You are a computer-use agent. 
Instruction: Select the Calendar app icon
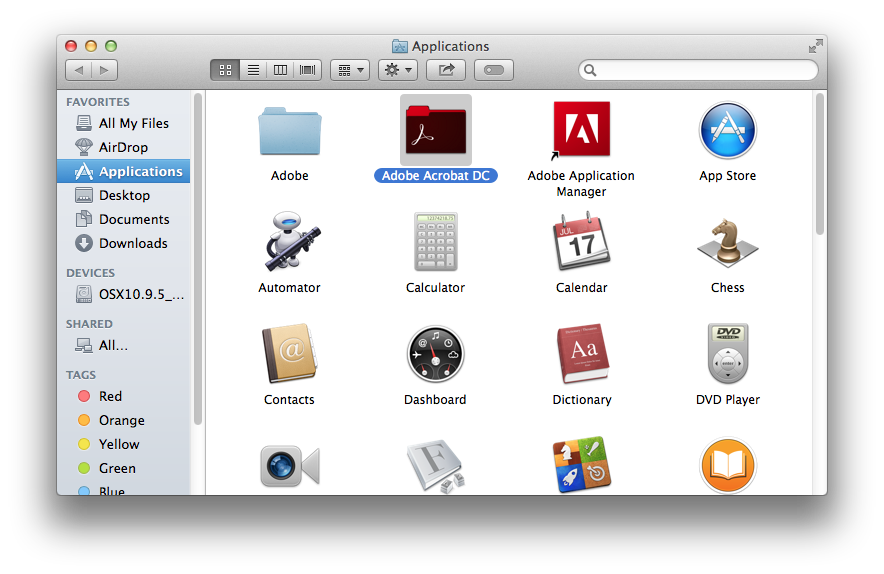pyautogui.click(x=581, y=241)
